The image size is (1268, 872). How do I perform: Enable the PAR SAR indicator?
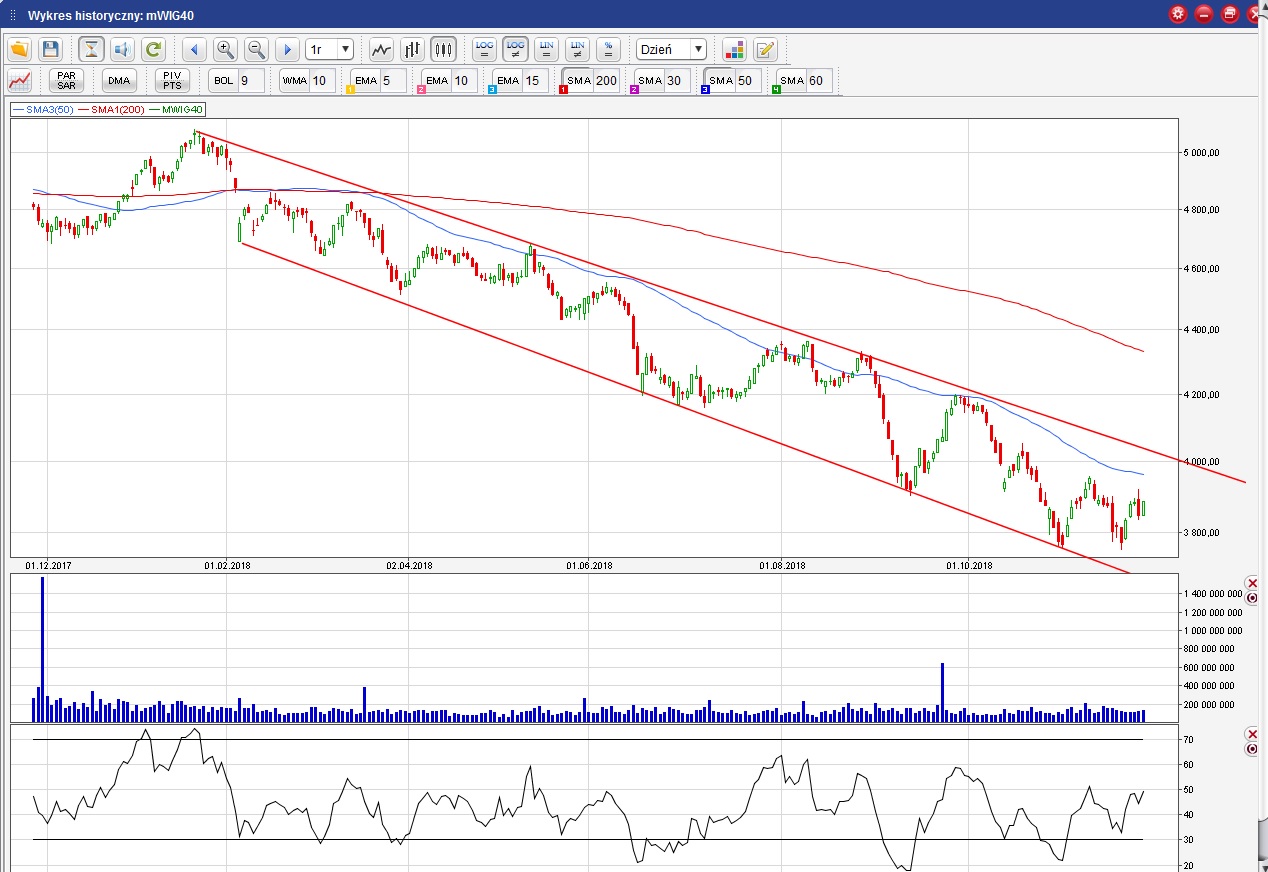pyautogui.click(x=66, y=81)
